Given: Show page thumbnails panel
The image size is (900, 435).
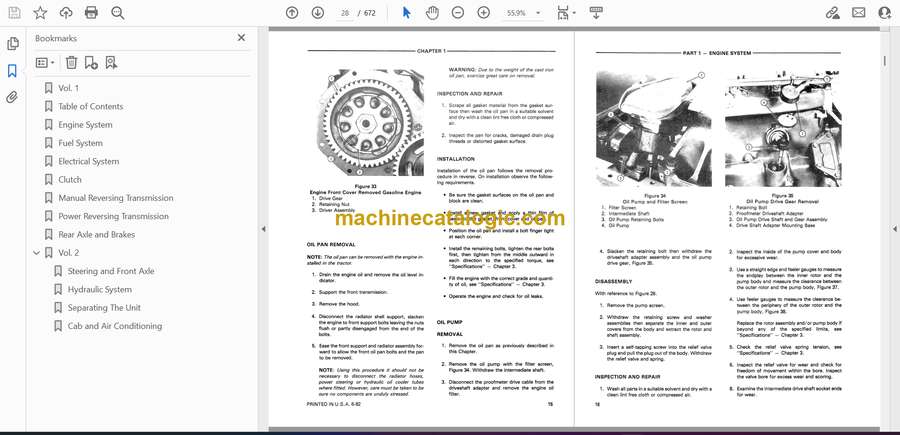Looking at the screenshot, I should pyautogui.click(x=12, y=44).
